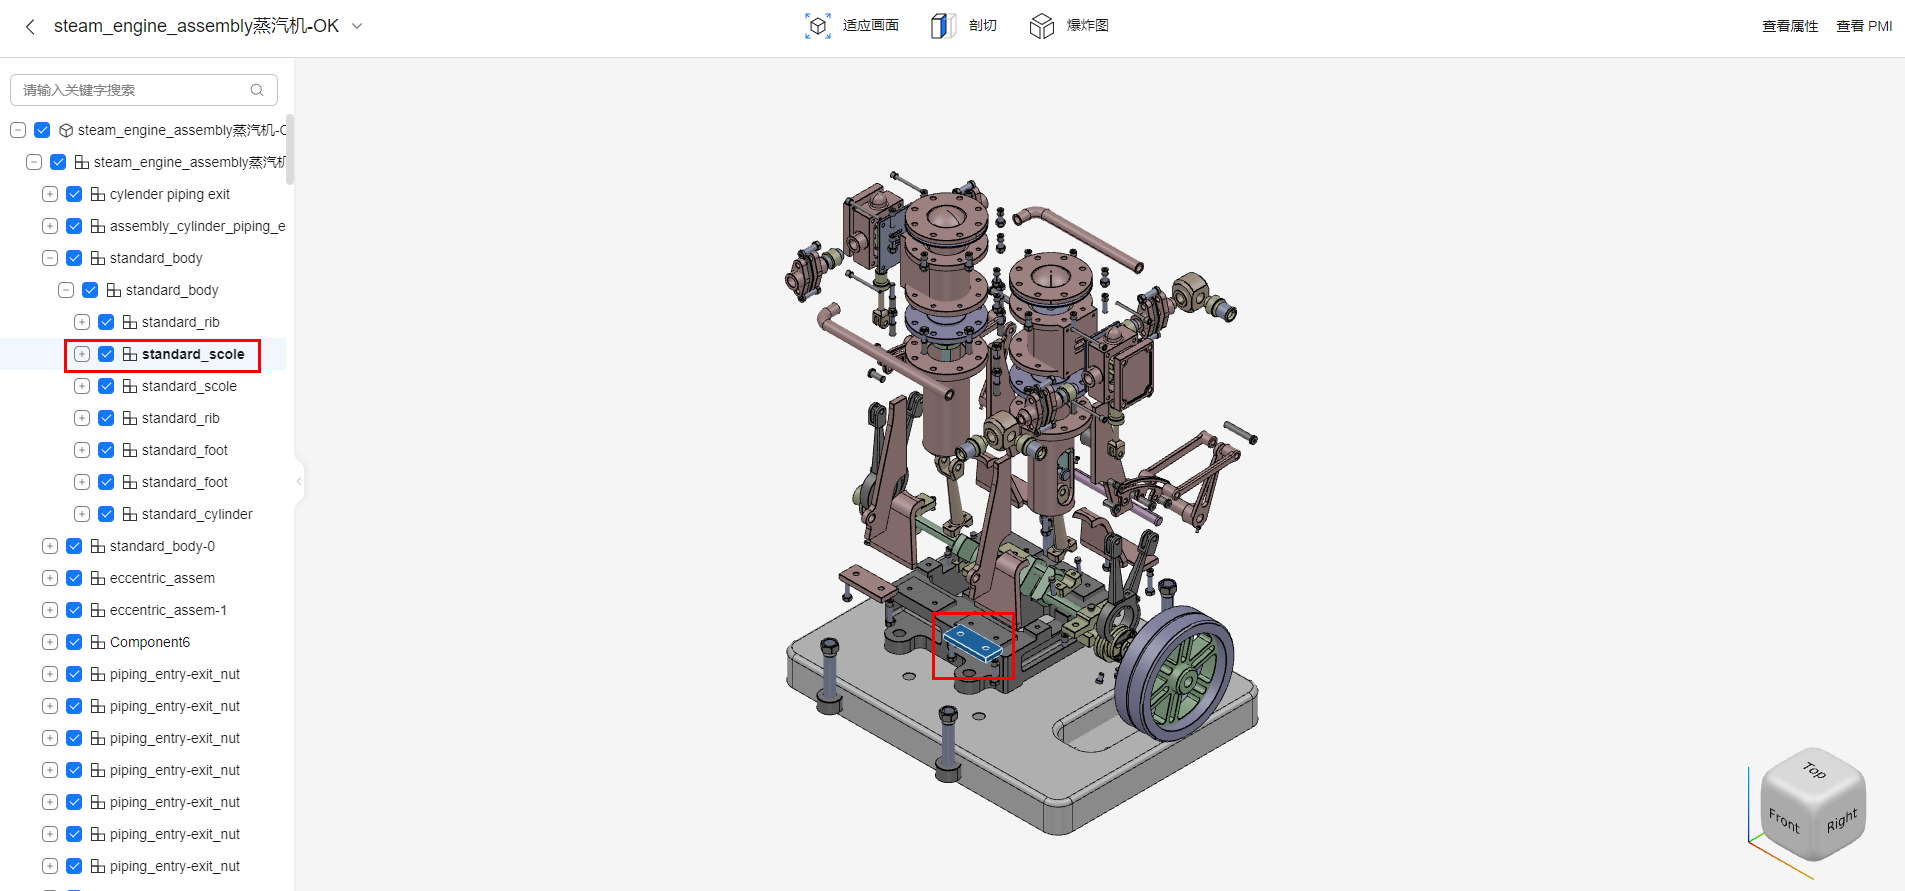Click the Top face of view cube
The image size is (1905, 891).
tap(1814, 770)
